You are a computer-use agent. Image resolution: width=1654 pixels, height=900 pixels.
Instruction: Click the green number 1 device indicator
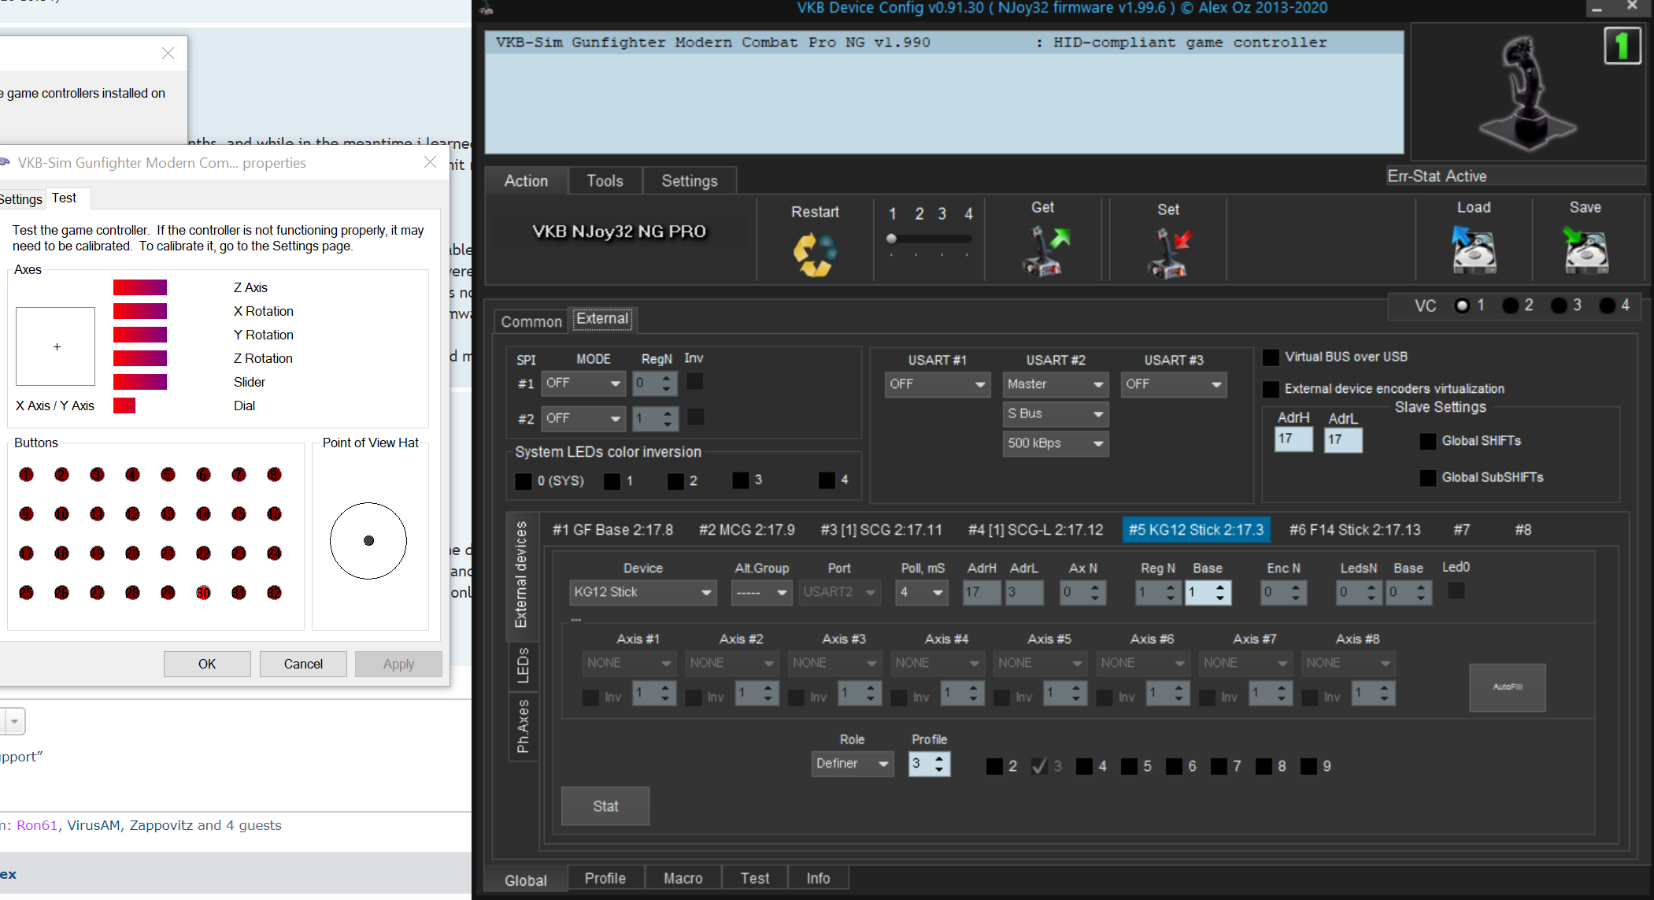1622,46
